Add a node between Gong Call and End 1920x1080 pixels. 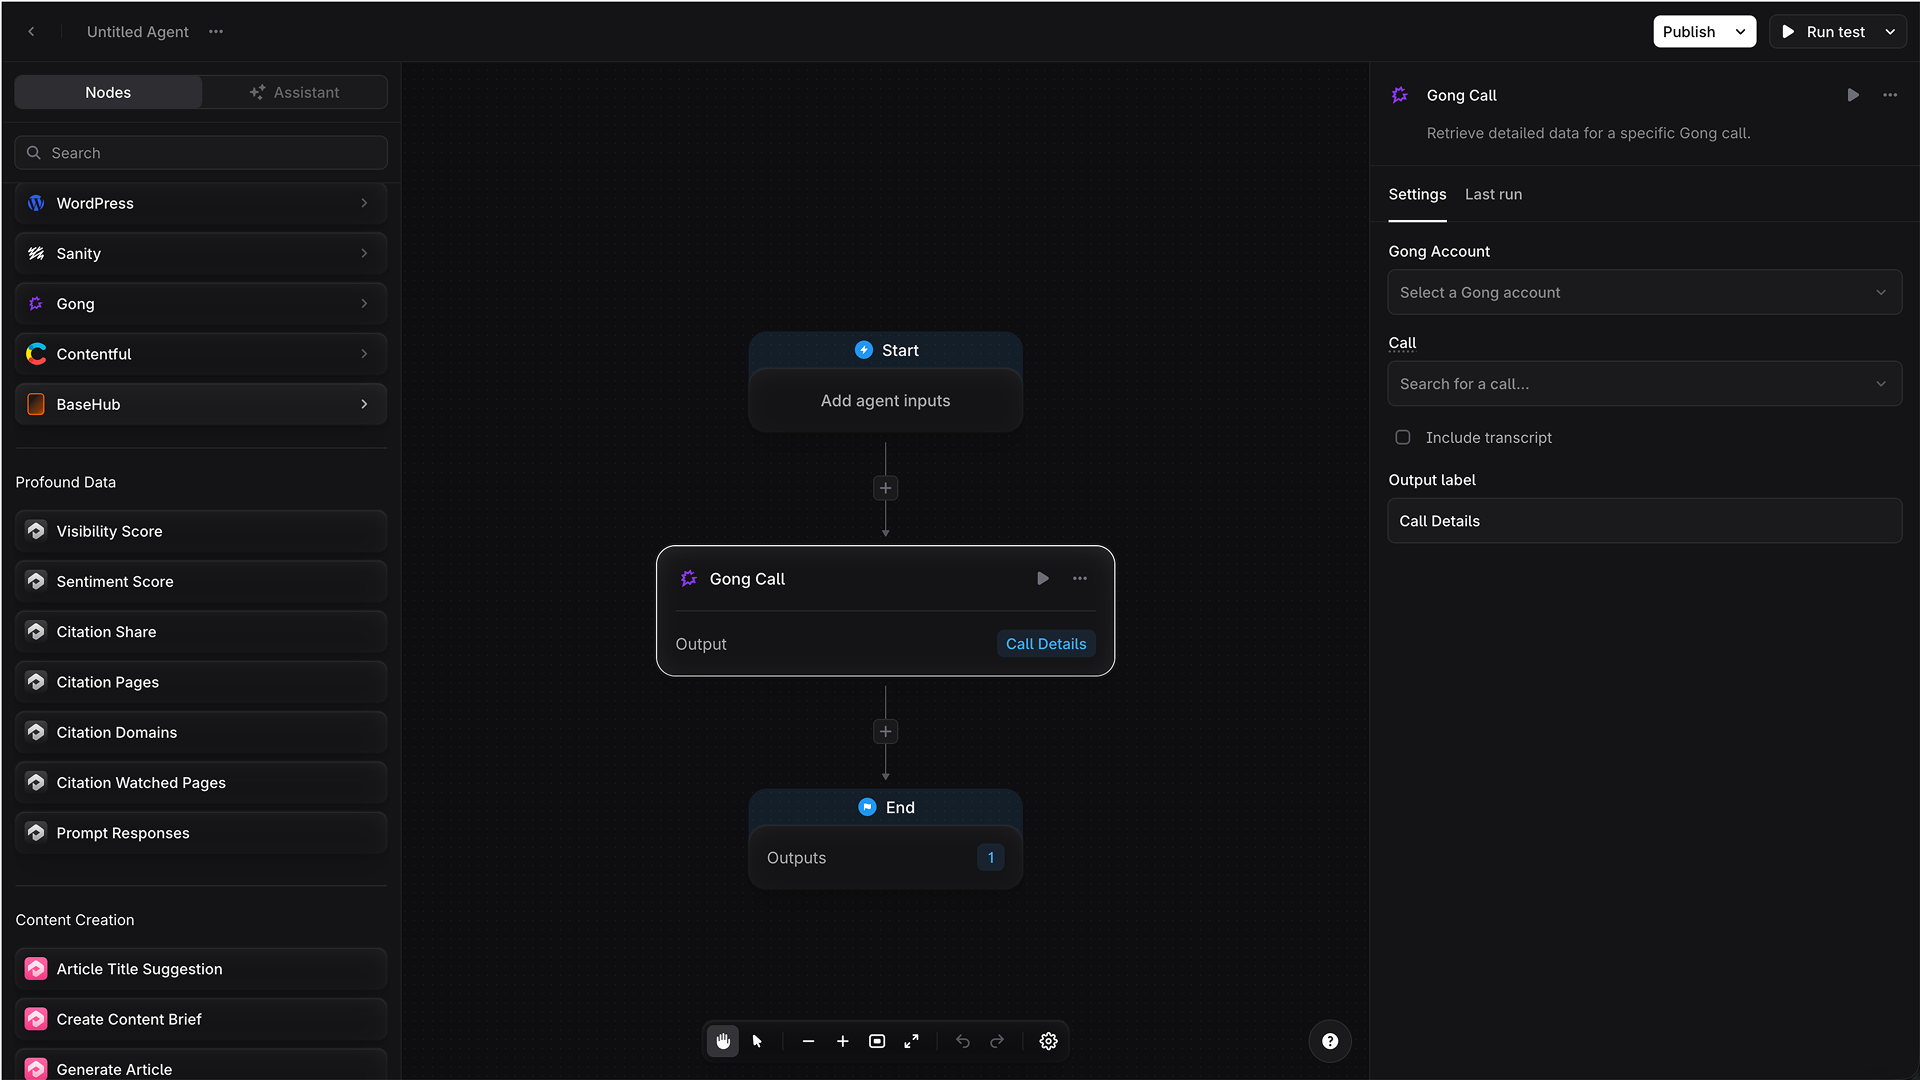[885, 732]
